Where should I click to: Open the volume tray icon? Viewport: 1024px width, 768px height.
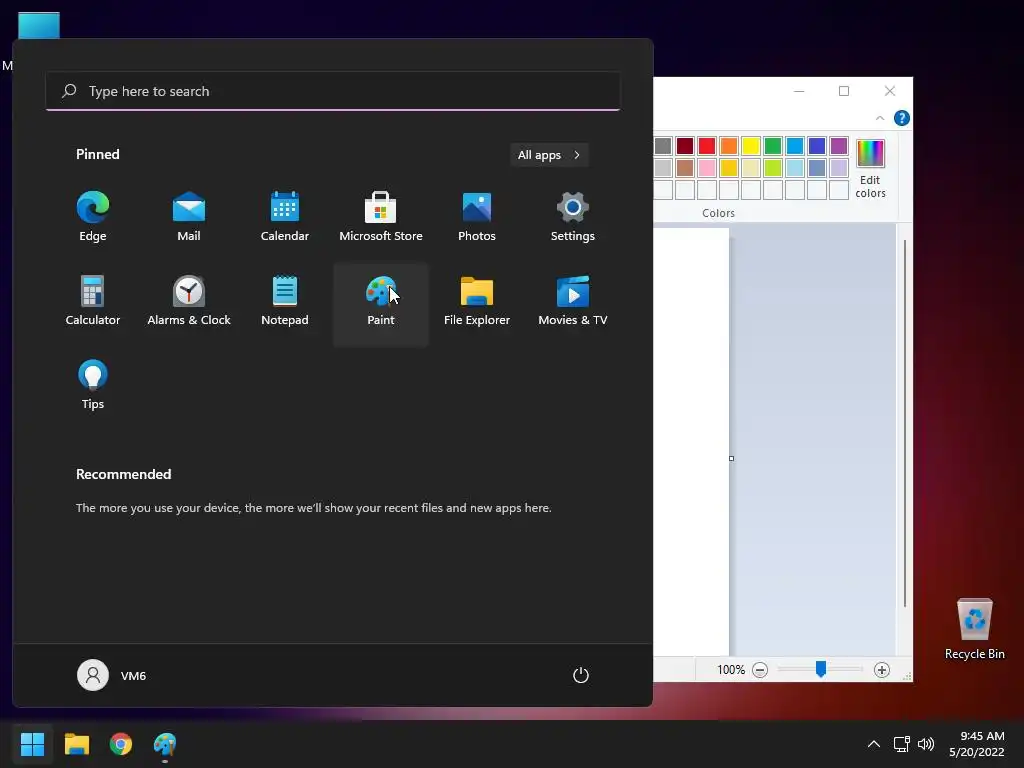[x=926, y=744]
